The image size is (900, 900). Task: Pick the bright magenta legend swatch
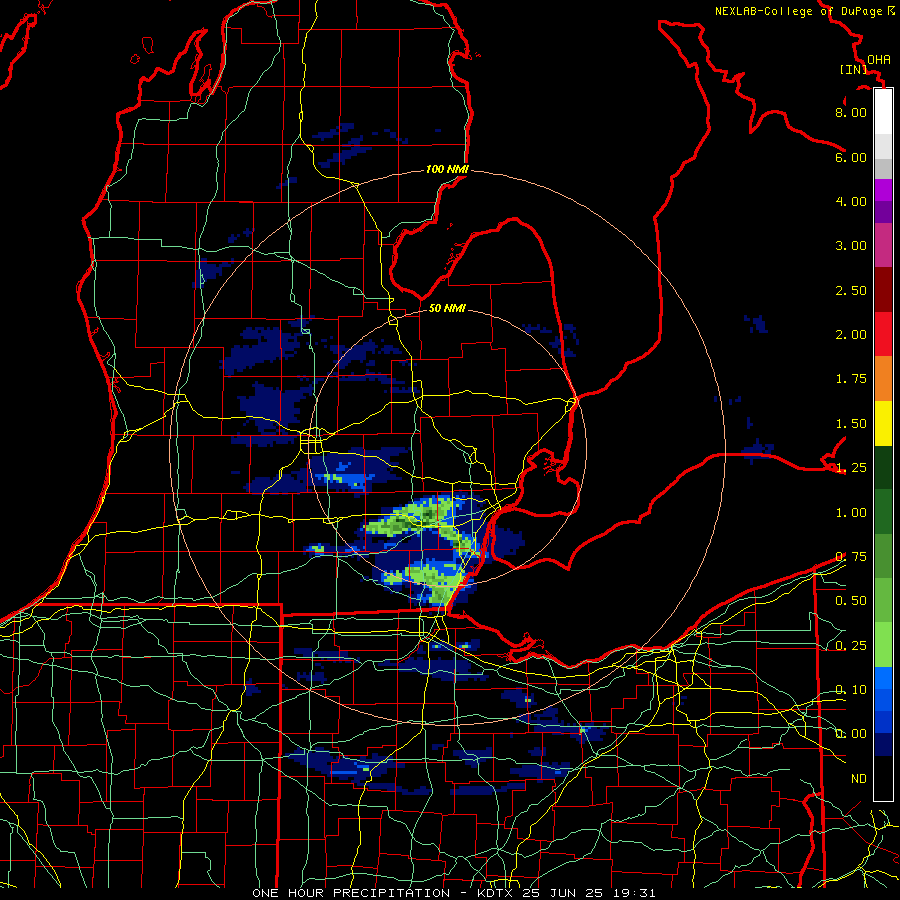point(883,190)
